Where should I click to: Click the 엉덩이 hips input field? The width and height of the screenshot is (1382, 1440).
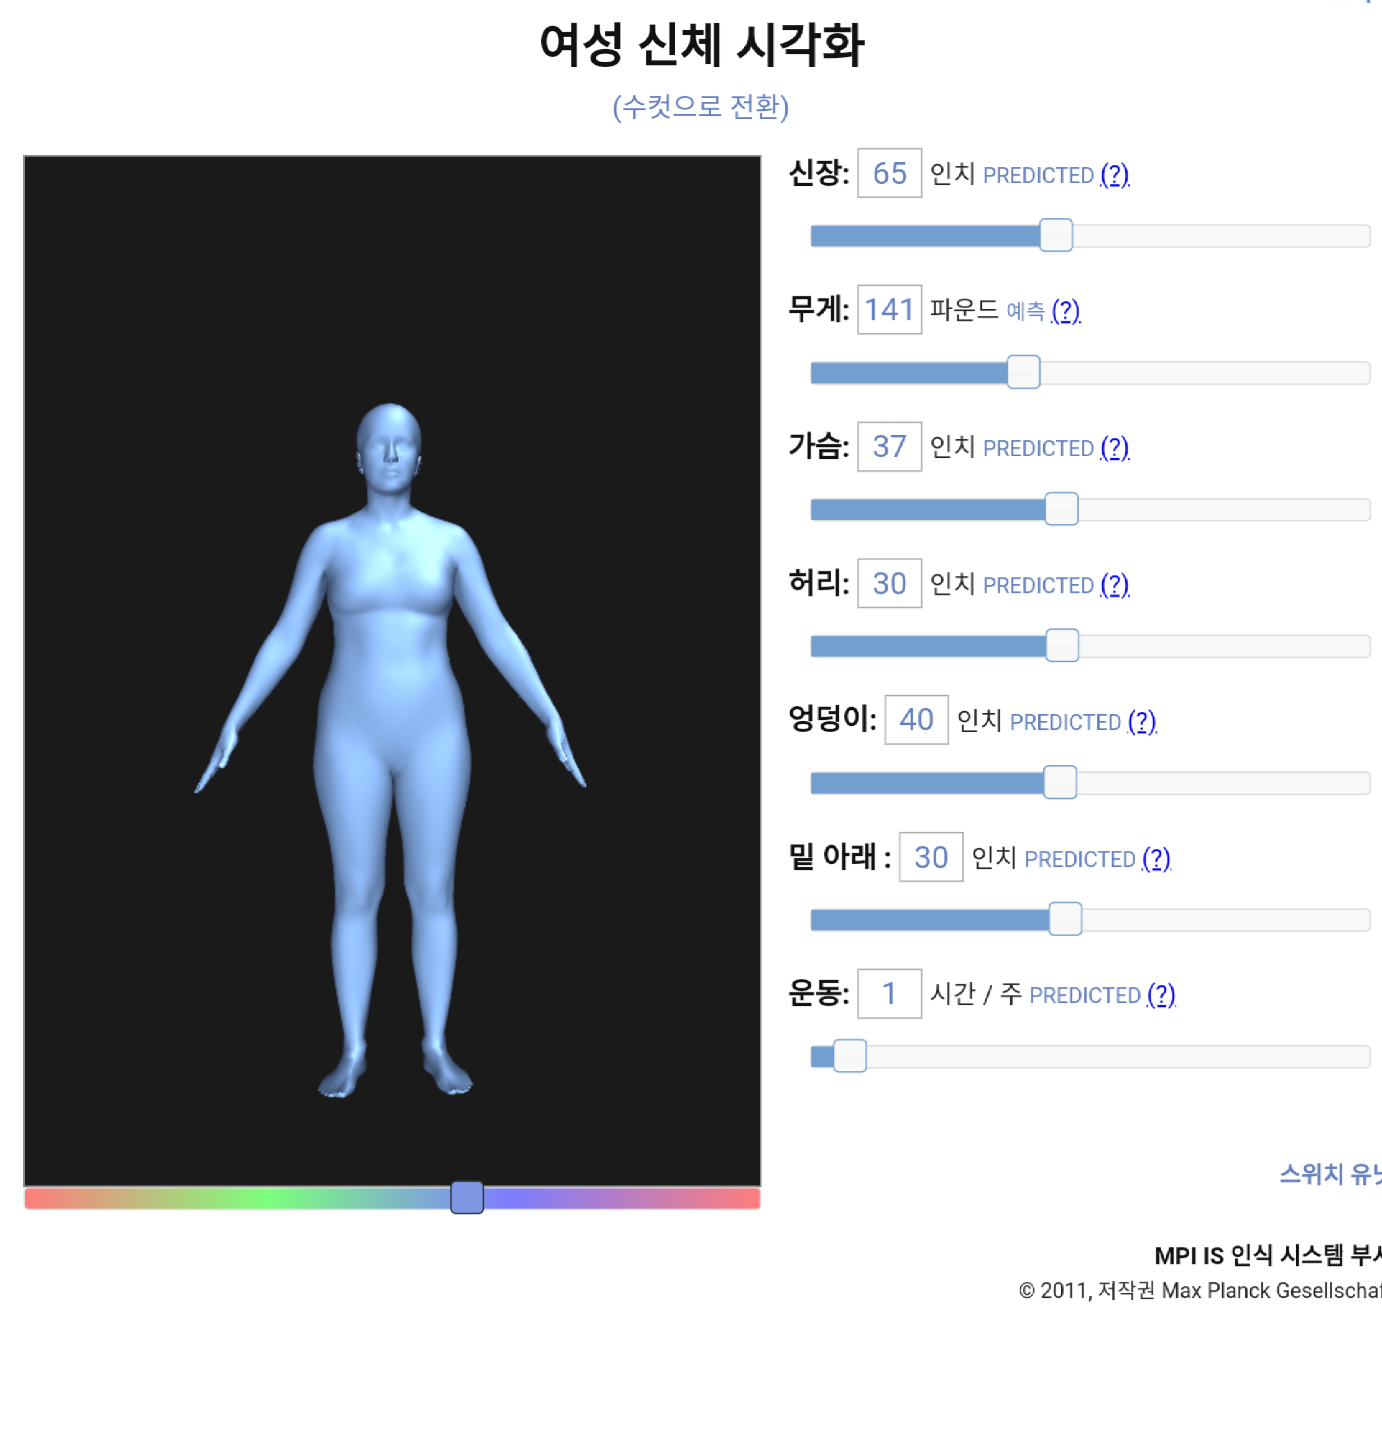(916, 720)
